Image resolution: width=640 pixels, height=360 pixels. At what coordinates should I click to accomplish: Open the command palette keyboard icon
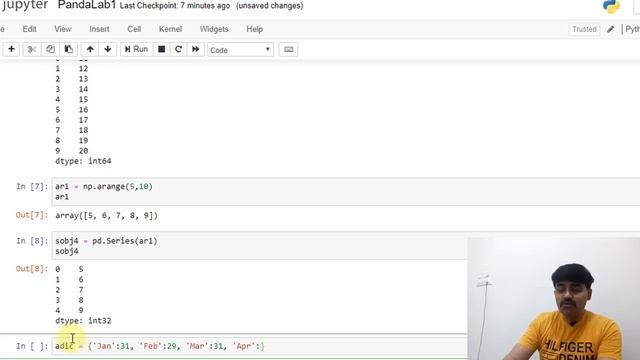[x=289, y=49]
